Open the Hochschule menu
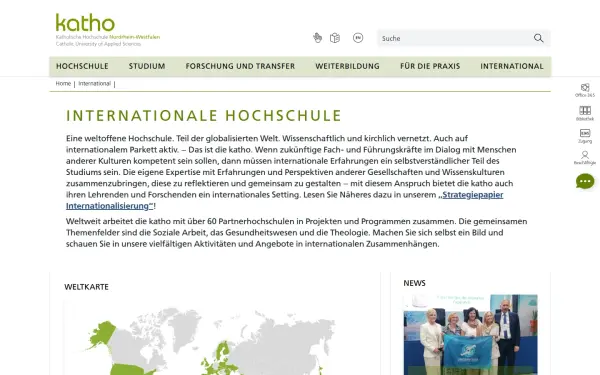 (82, 66)
